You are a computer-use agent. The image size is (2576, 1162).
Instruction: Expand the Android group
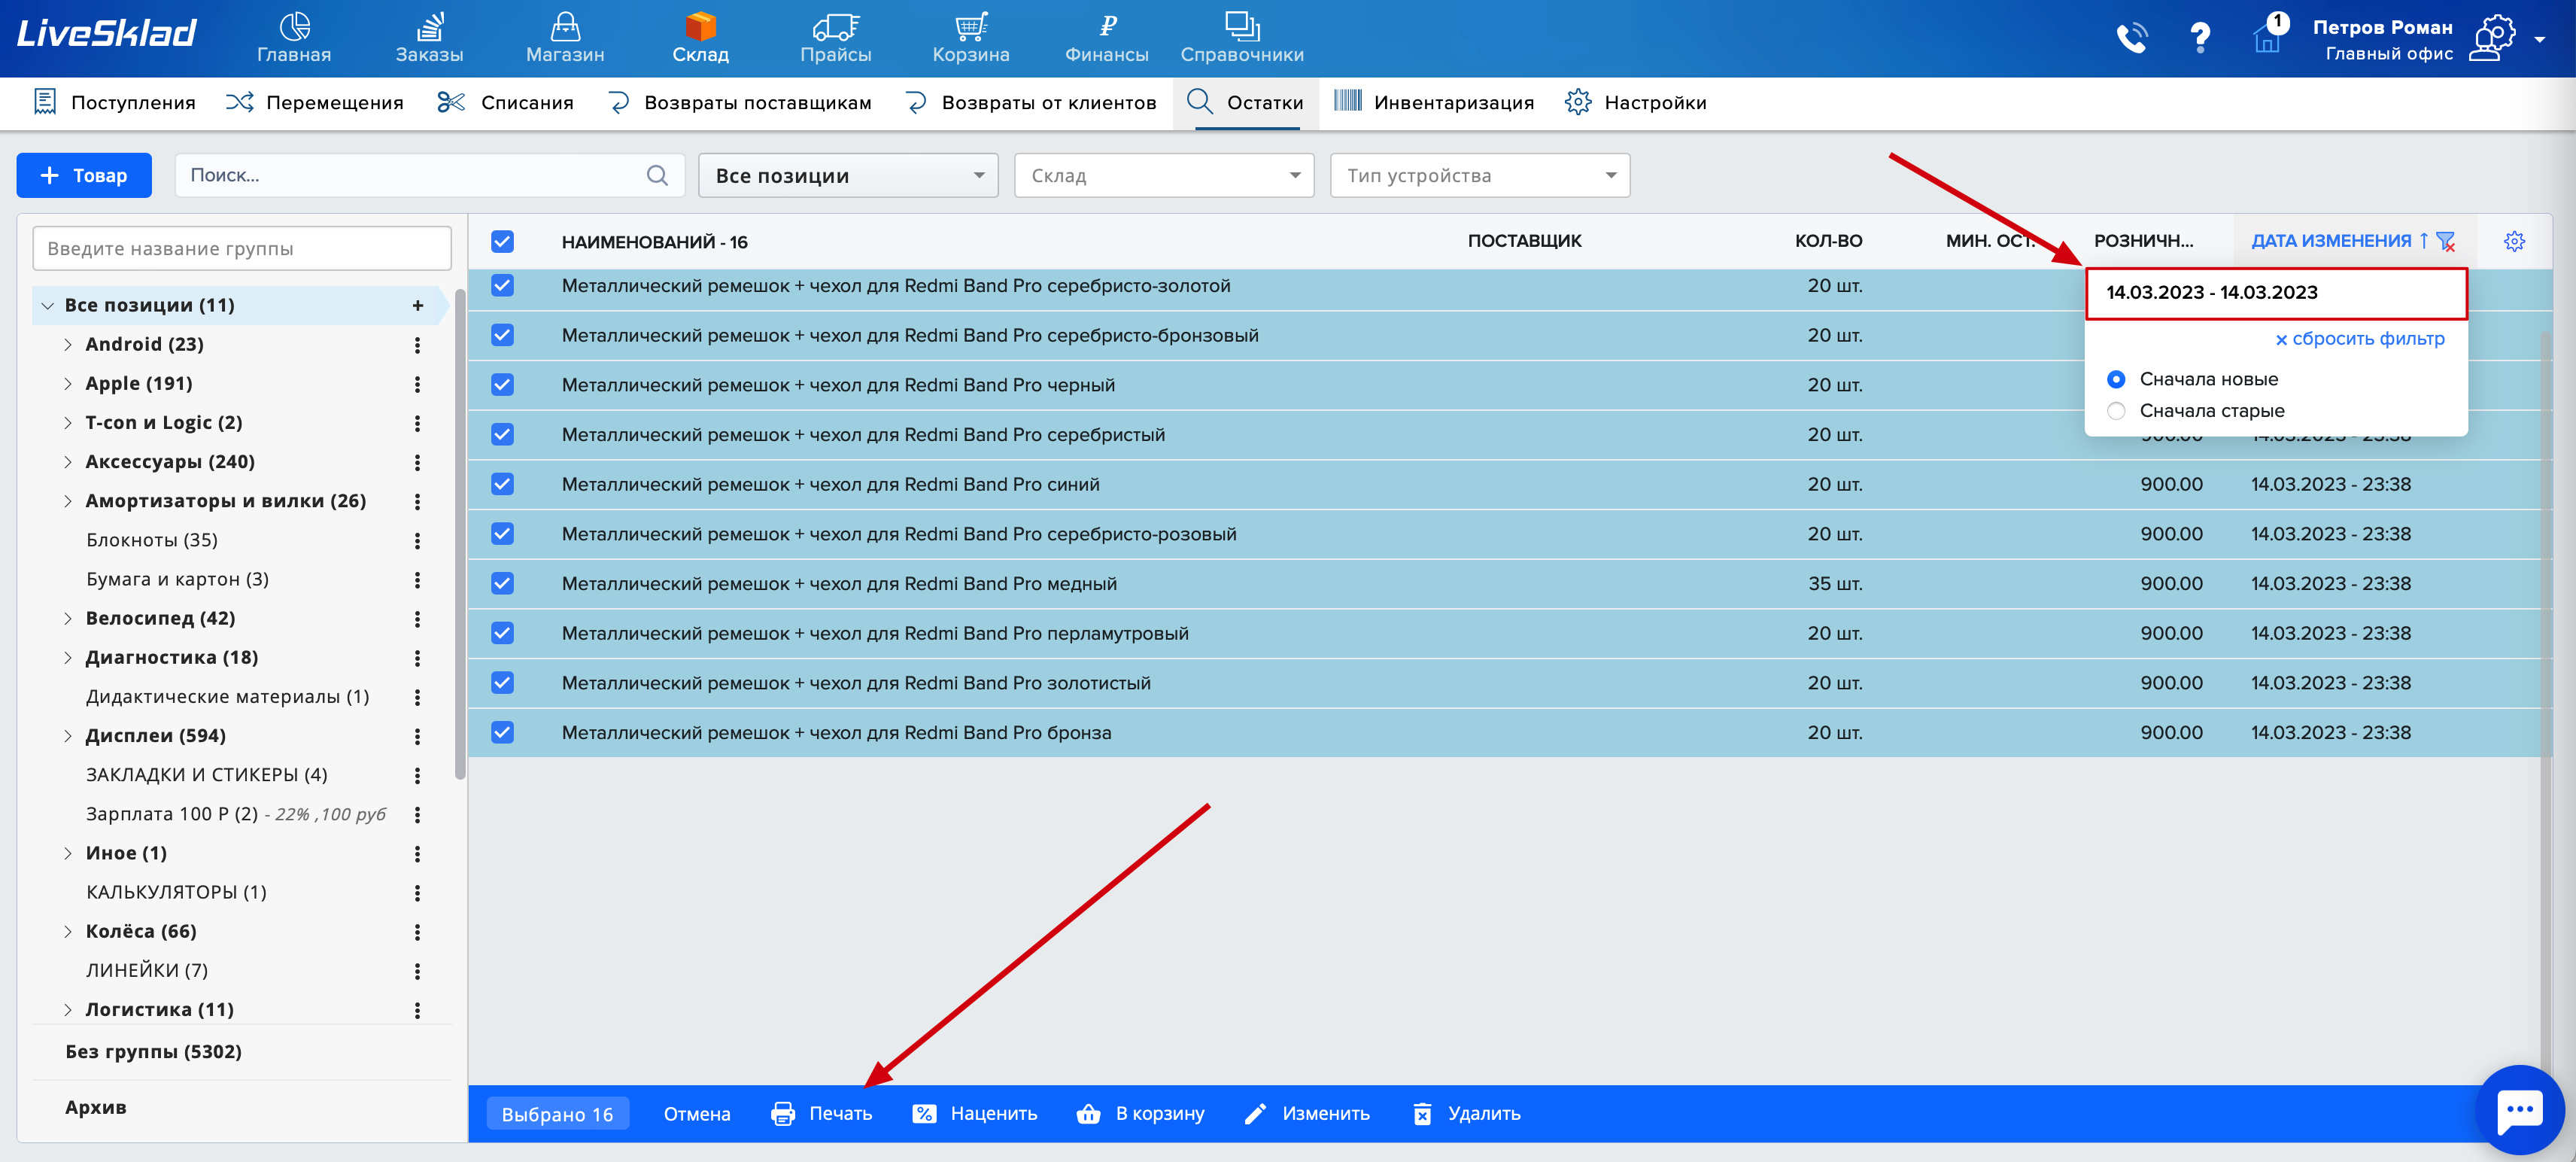(68, 345)
